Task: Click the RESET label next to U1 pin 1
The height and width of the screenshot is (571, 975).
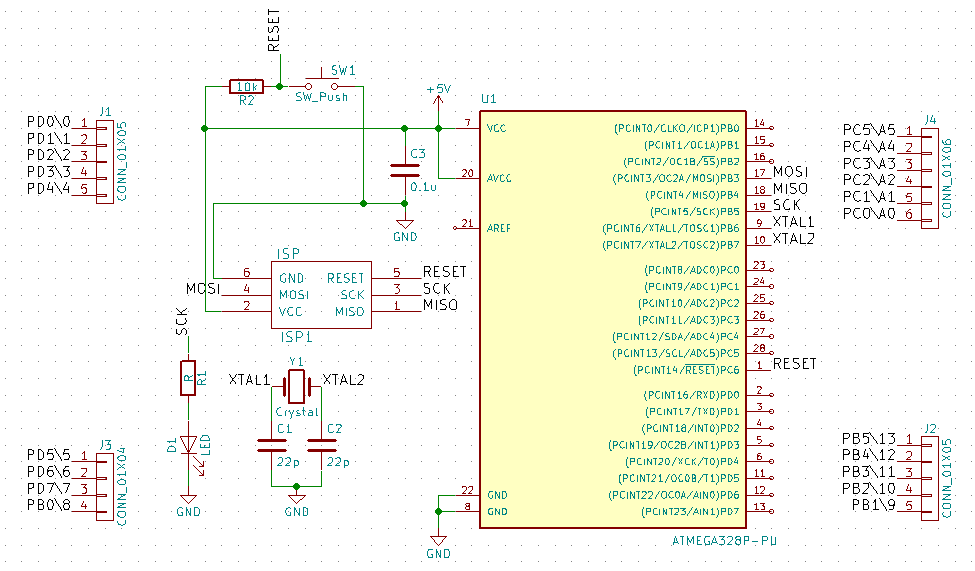Action: 795,364
